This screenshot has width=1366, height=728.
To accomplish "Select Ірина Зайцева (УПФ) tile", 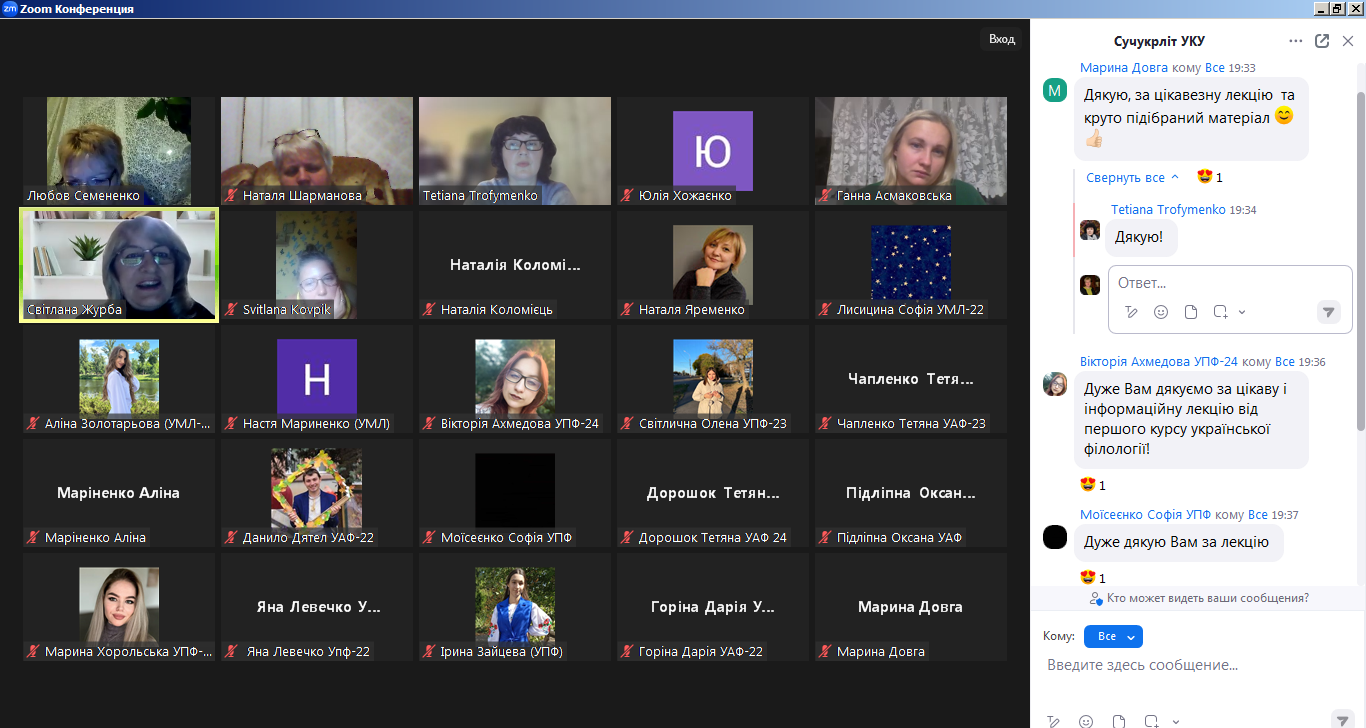I will click(515, 607).
